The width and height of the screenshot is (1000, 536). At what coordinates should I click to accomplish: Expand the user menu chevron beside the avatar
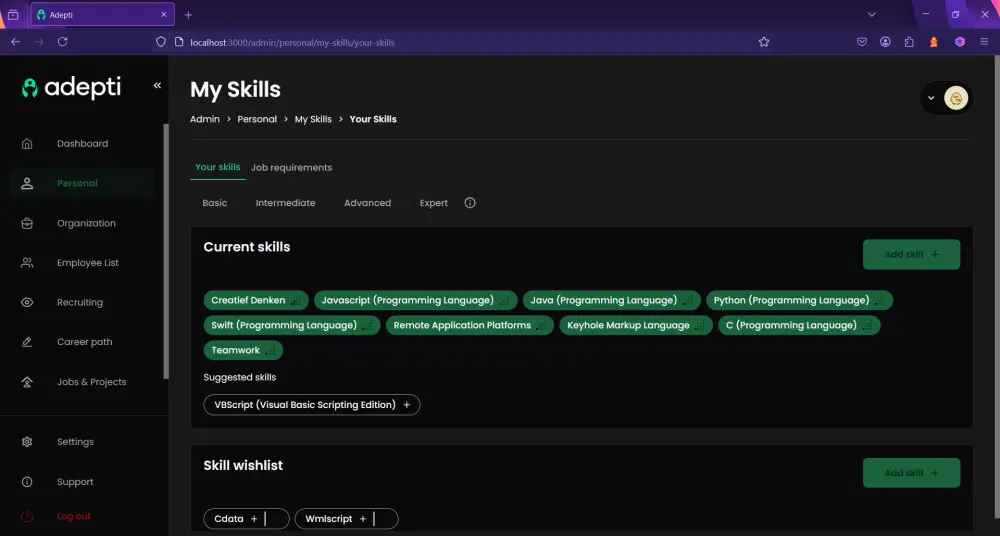[x=931, y=98]
